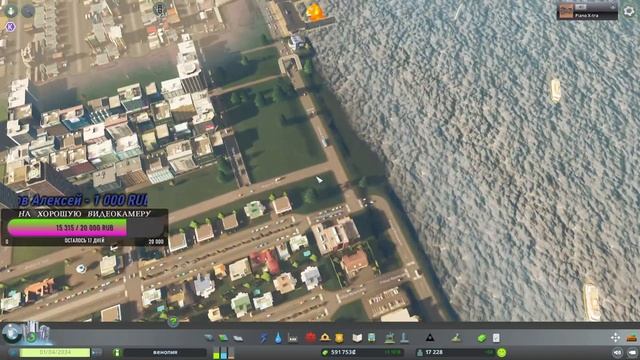
Task: Click the RCI zoning demand bars
Action: click(x=224, y=353)
